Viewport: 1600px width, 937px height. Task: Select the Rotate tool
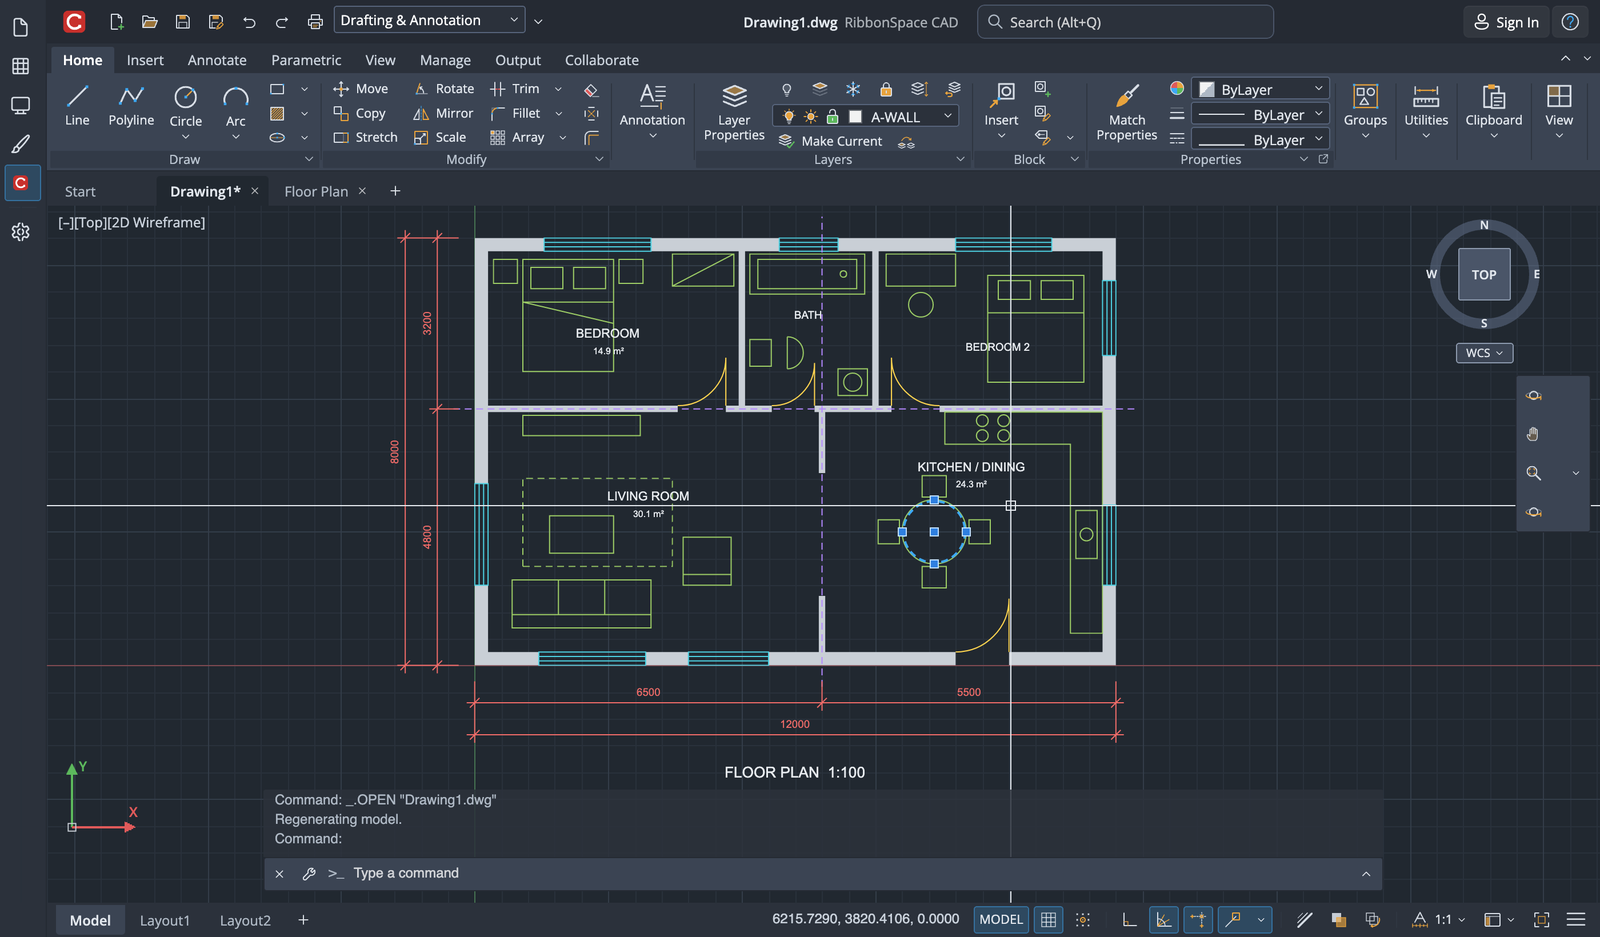coord(444,89)
